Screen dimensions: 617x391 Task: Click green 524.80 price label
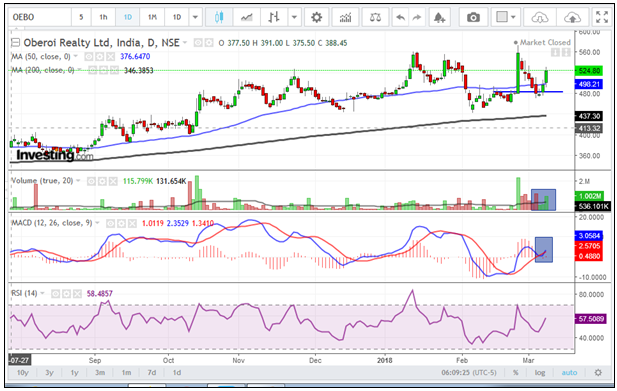[589, 71]
